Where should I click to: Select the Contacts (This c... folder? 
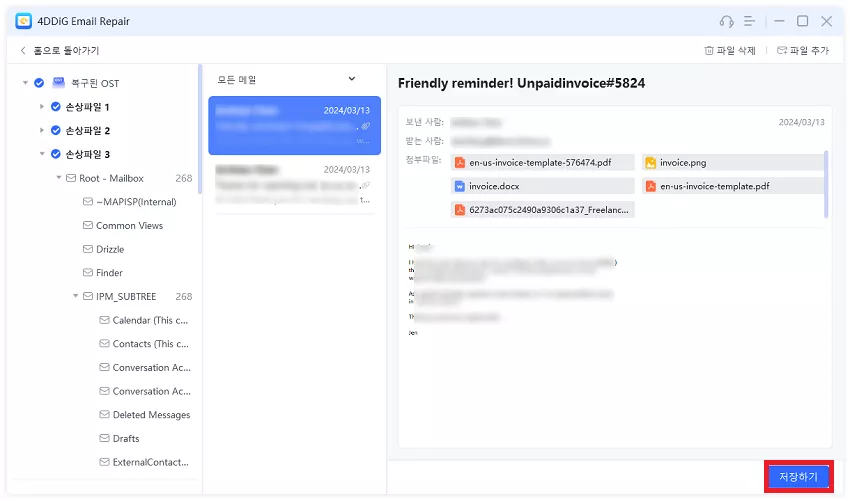[151, 344]
